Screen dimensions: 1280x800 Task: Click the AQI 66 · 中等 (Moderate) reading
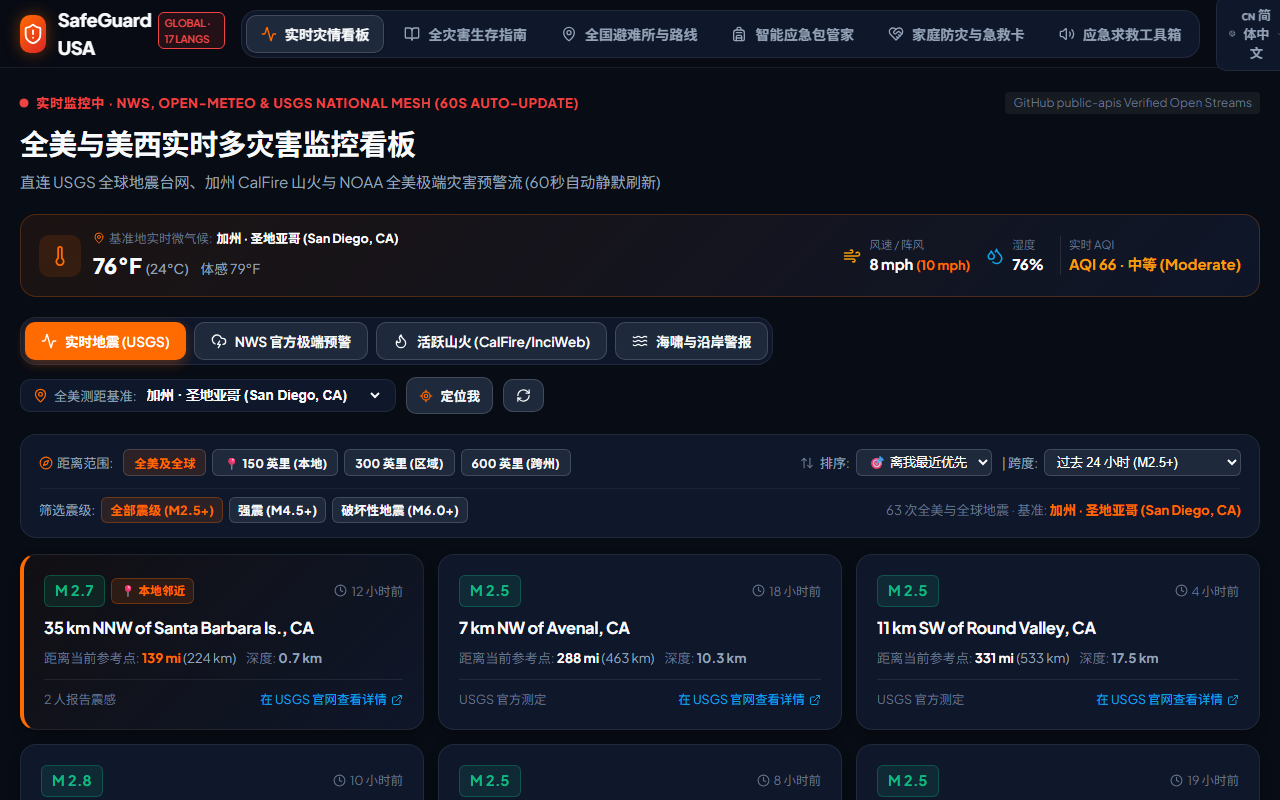pos(1155,265)
